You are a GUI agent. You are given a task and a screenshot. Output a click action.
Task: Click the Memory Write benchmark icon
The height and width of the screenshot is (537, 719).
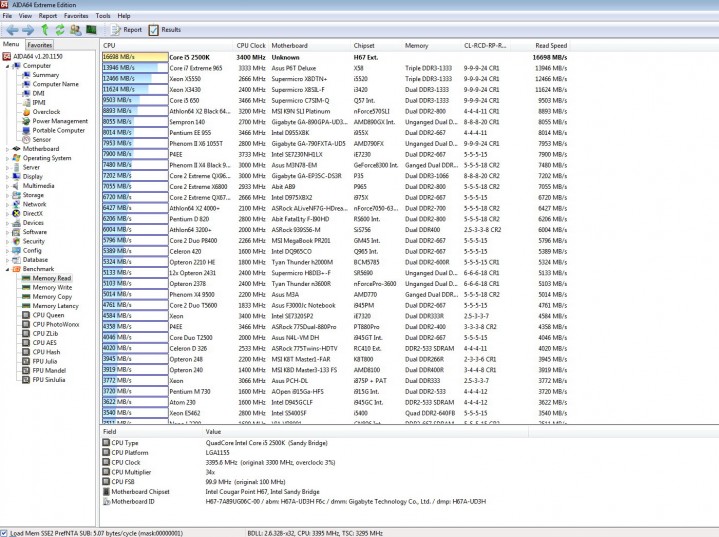(x=26, y=288)
